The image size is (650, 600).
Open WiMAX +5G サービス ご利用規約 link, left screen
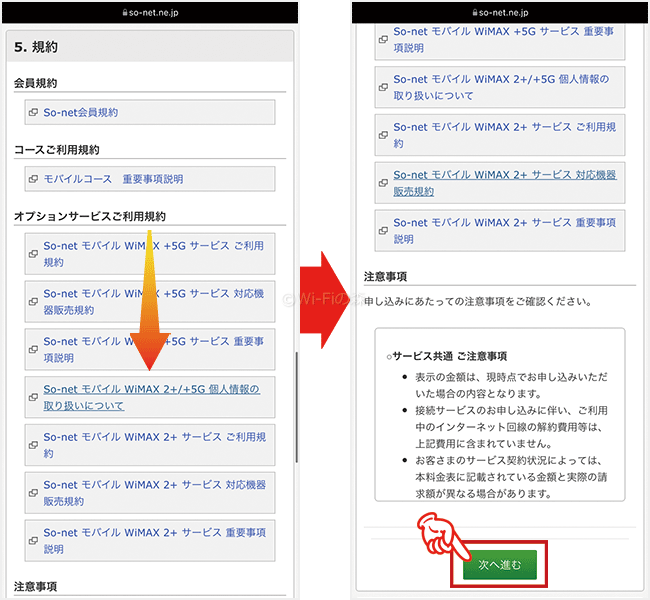click(x=153, y=254)
